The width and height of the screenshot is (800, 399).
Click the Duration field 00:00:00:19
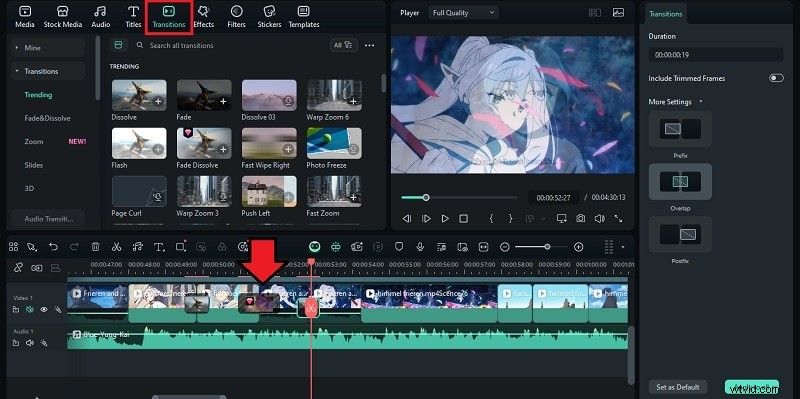(x=716, y=55)
